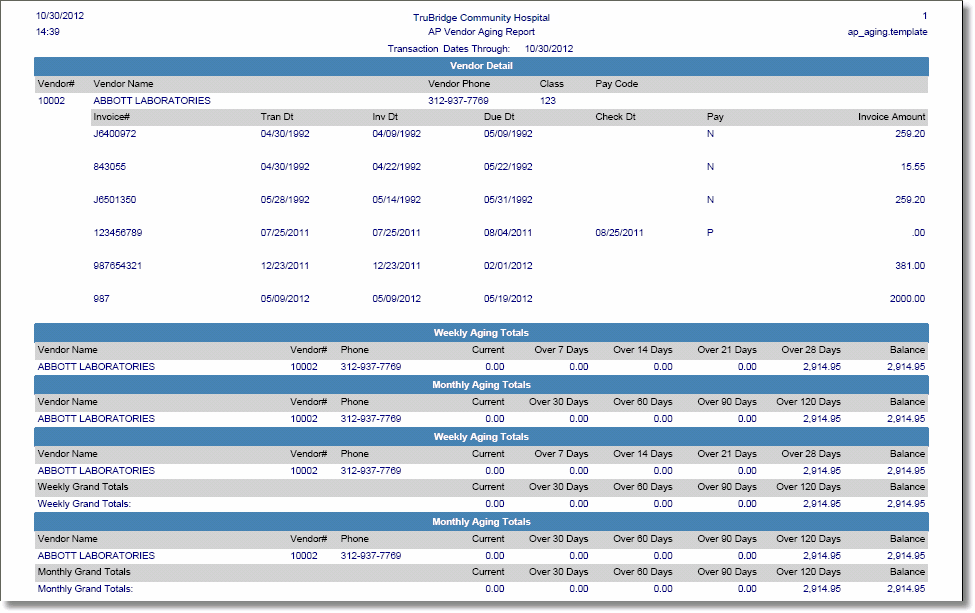
Task: Click check date 08/25/2011
Action: [619, 233]
